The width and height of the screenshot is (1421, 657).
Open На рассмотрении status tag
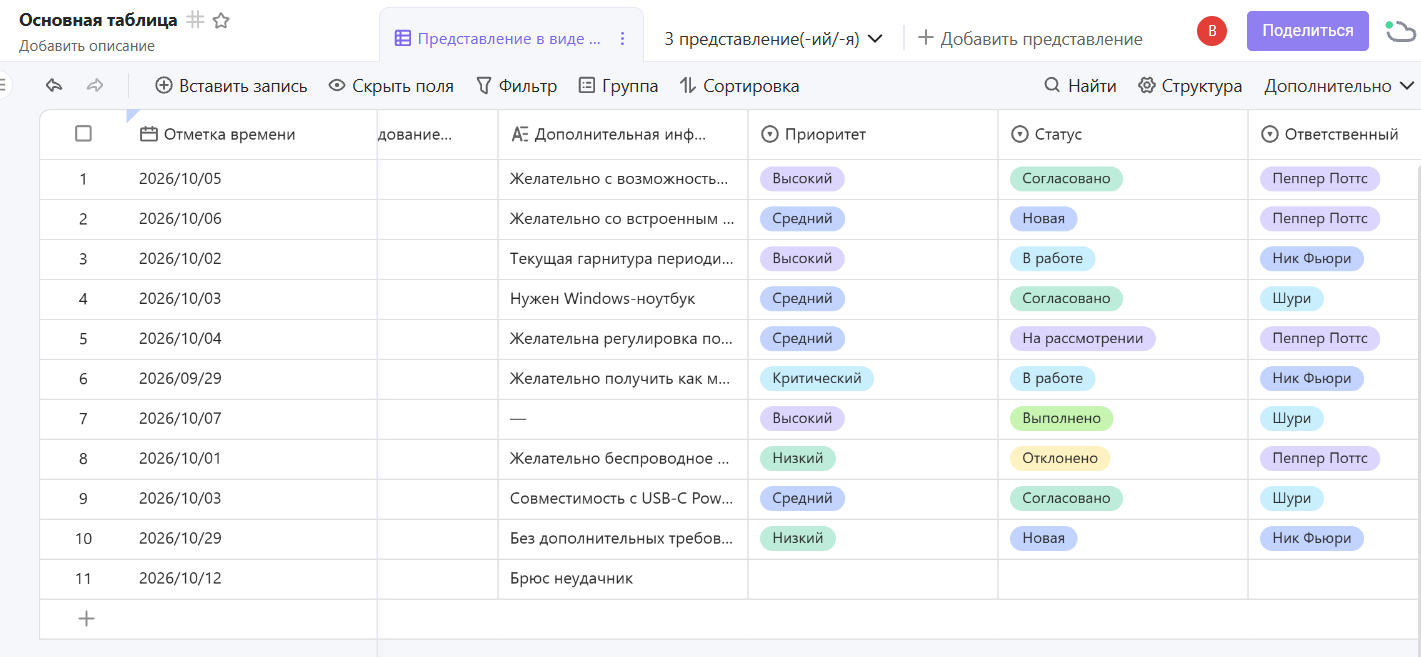(1083, 339)
